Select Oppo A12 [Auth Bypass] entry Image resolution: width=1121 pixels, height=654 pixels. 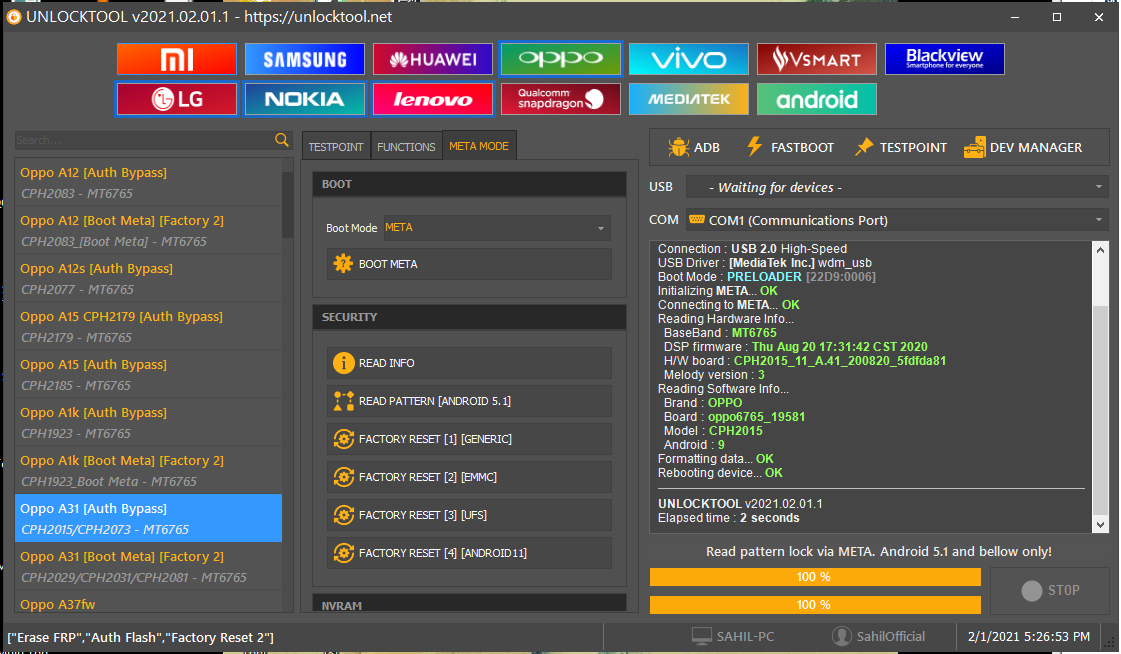[x=148, y=182]
